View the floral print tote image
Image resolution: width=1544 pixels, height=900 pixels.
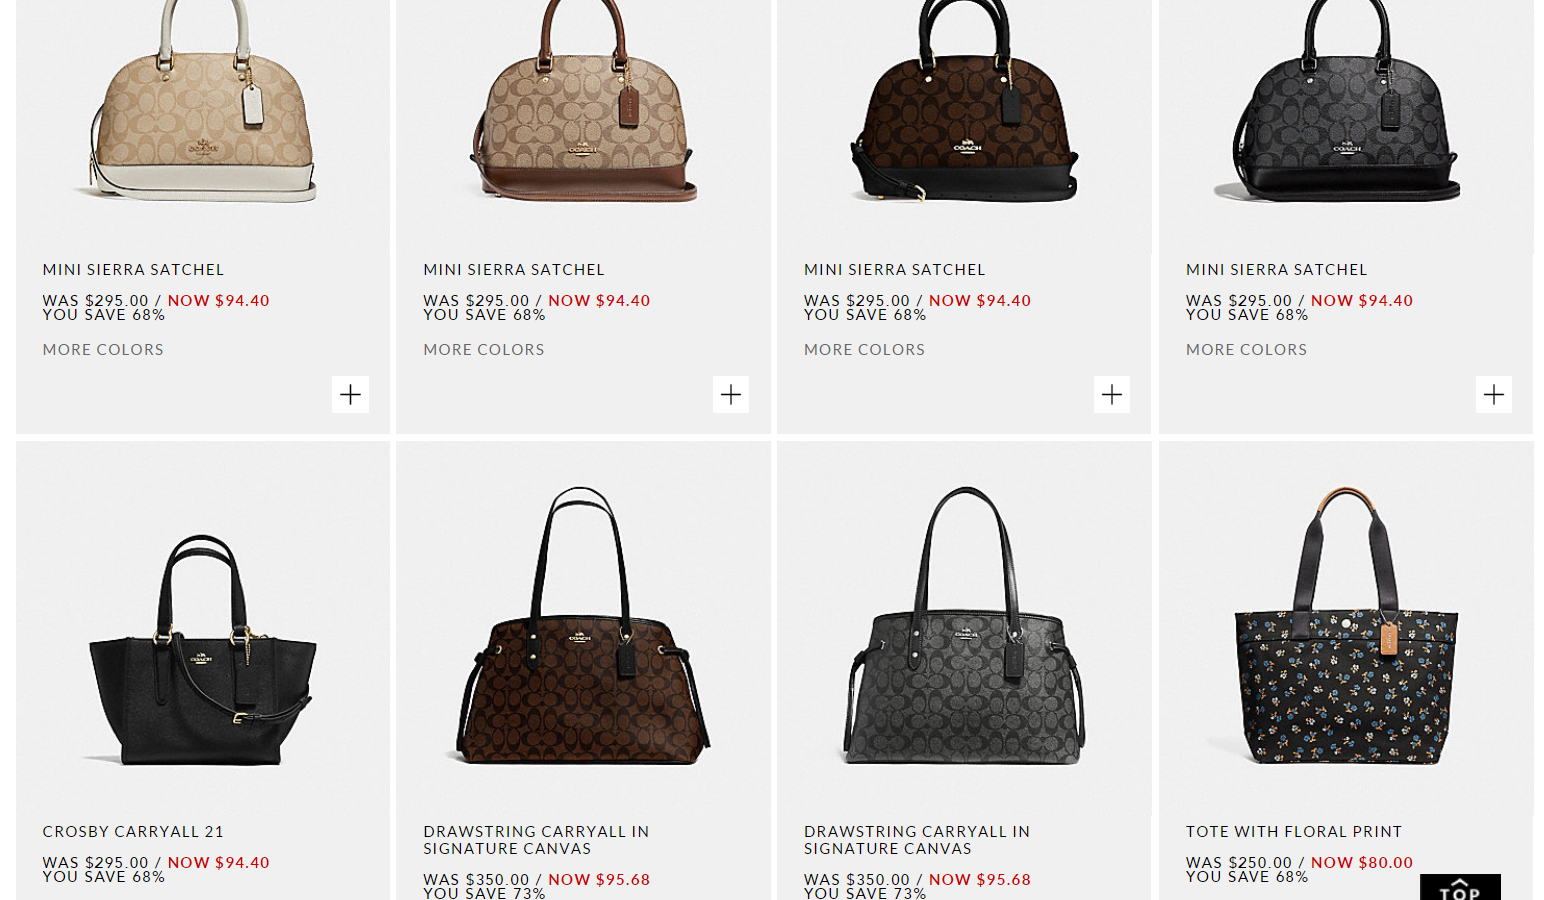(1346, 626)
